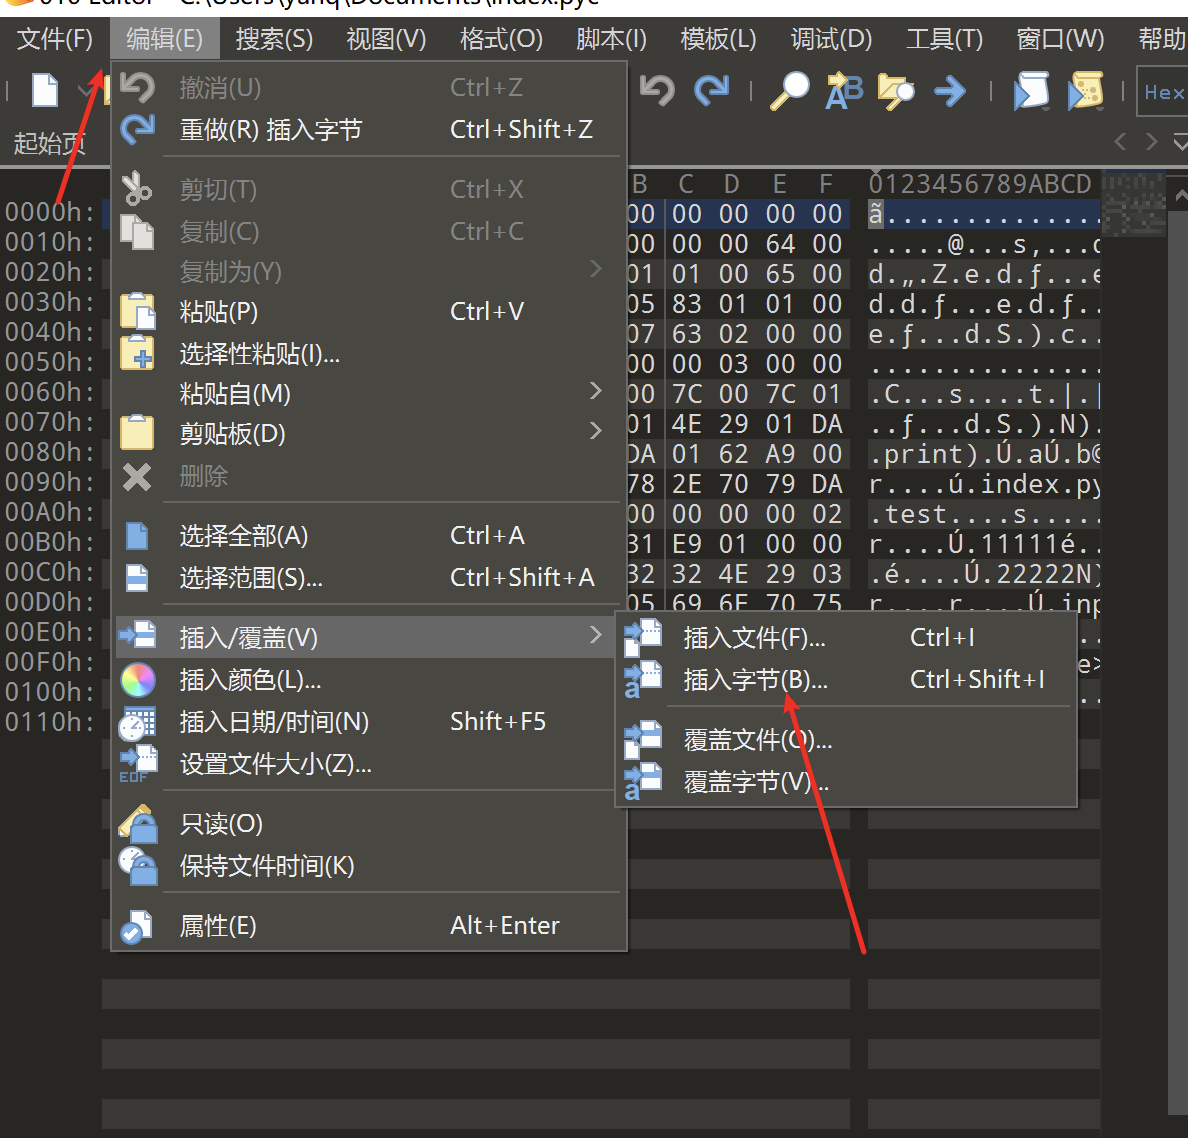Click the Run Template toolbar icon
The height and width of the screenshot is (1138, 1188).
(x=1086, y=90)
